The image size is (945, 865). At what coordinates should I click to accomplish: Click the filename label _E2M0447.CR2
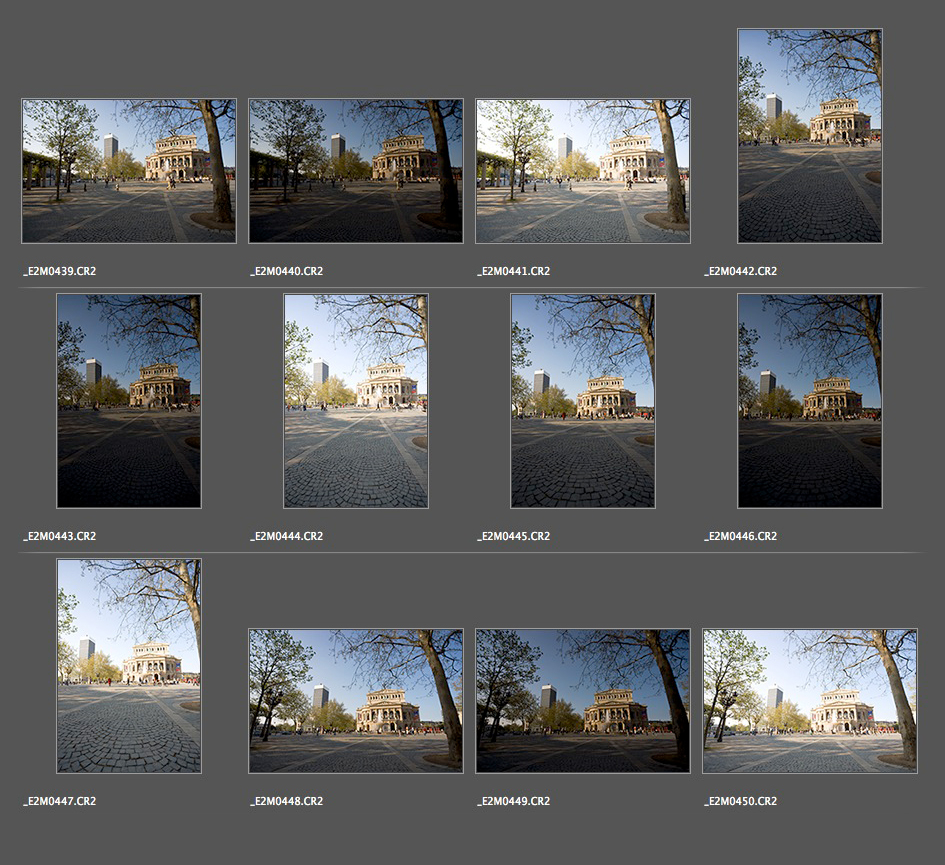tap(60, 801)
